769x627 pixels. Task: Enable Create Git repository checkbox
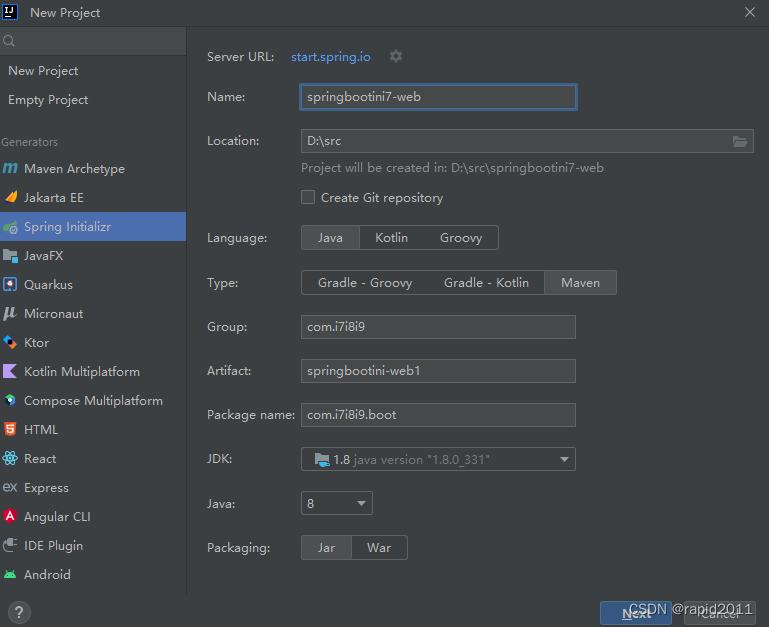pos(308,197)
